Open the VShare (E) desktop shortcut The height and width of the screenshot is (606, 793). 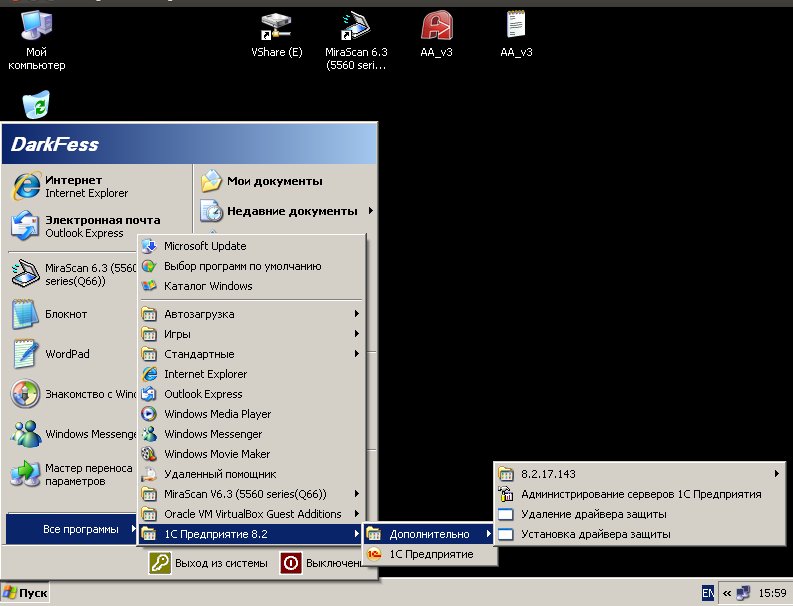click(277, 35)
